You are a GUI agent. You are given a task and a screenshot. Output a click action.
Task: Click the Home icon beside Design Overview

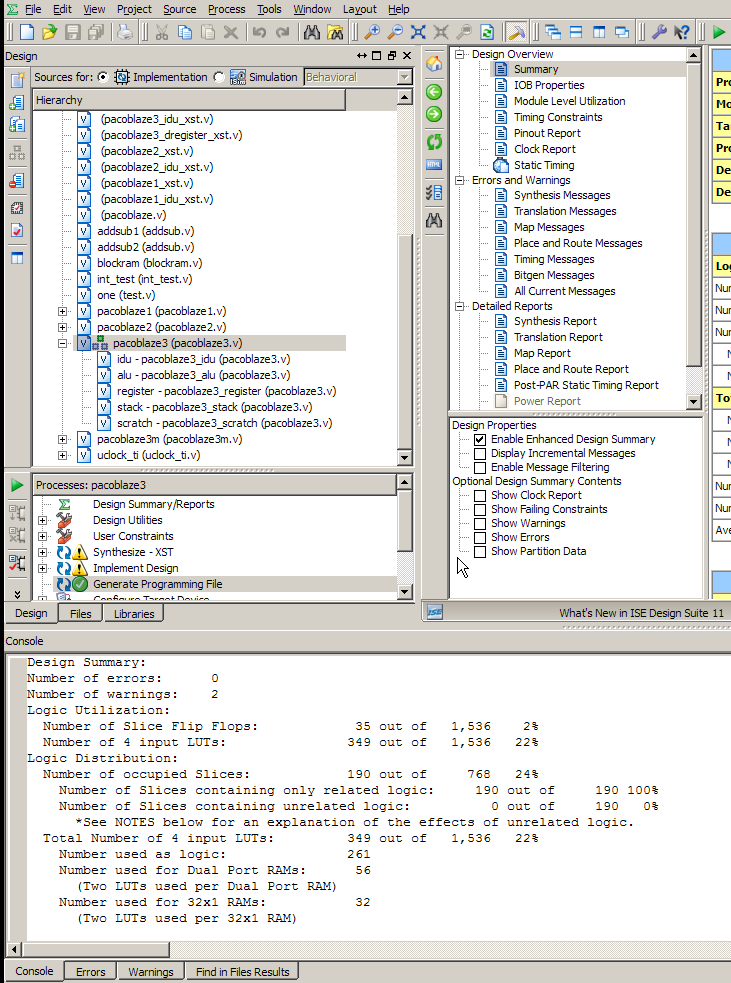coord(434,63)
